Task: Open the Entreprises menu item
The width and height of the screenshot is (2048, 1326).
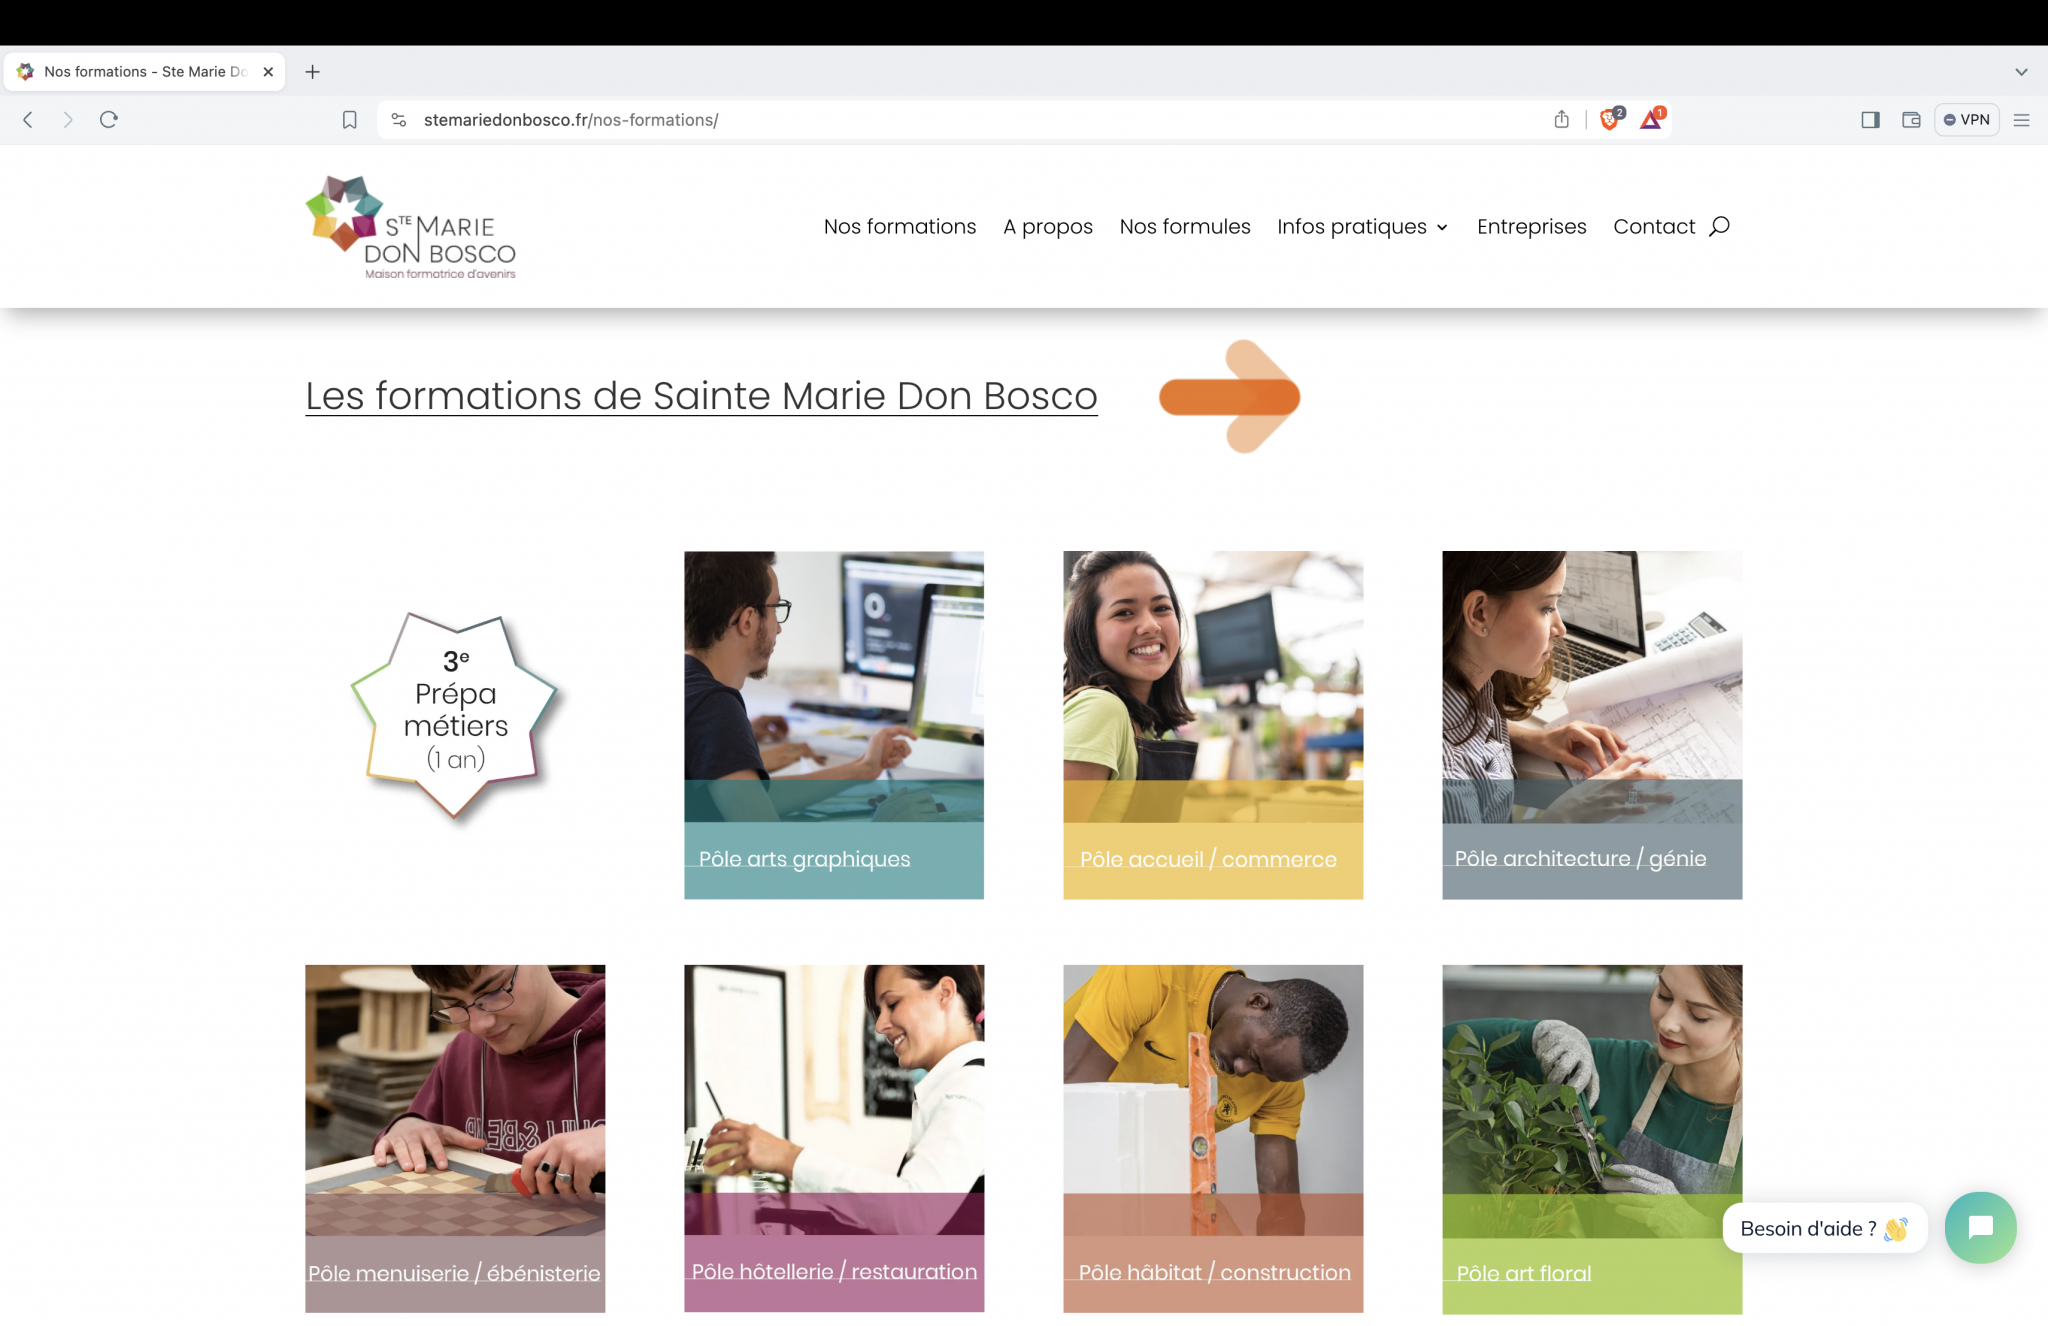Action: pos(1531,227)
